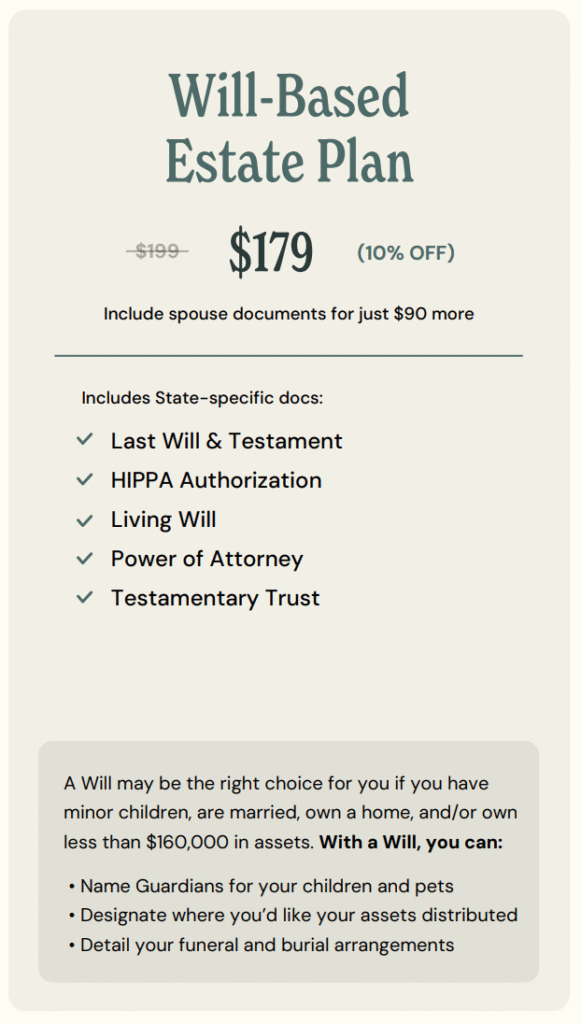581x1024 pixels.
Task: Click the checkmark beside Last Will & Testament
Action: 84,440
